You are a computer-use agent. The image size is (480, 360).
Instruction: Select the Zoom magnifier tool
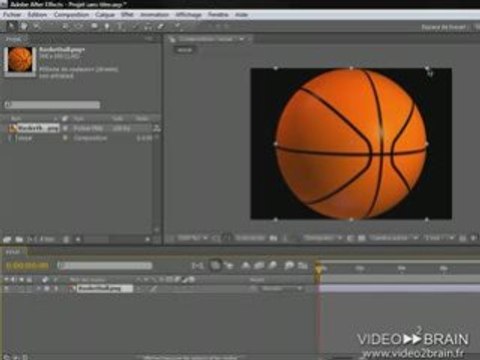point(36,26)
